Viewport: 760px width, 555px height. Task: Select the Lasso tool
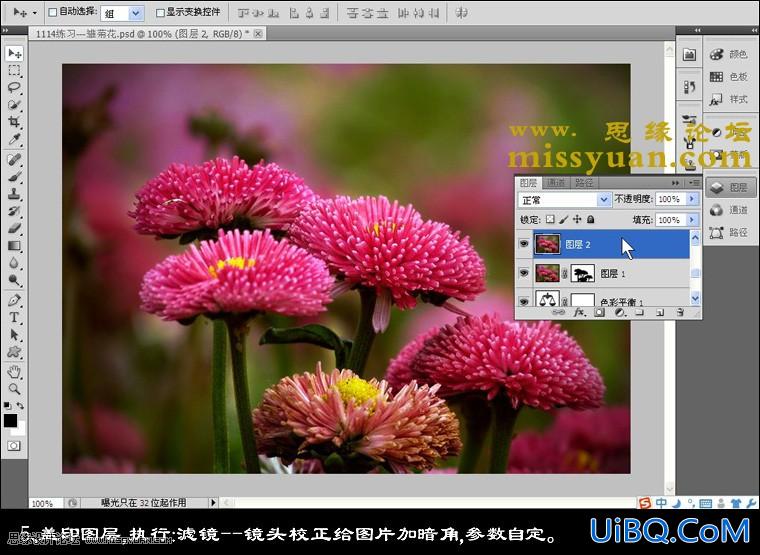tap(14, 88)
